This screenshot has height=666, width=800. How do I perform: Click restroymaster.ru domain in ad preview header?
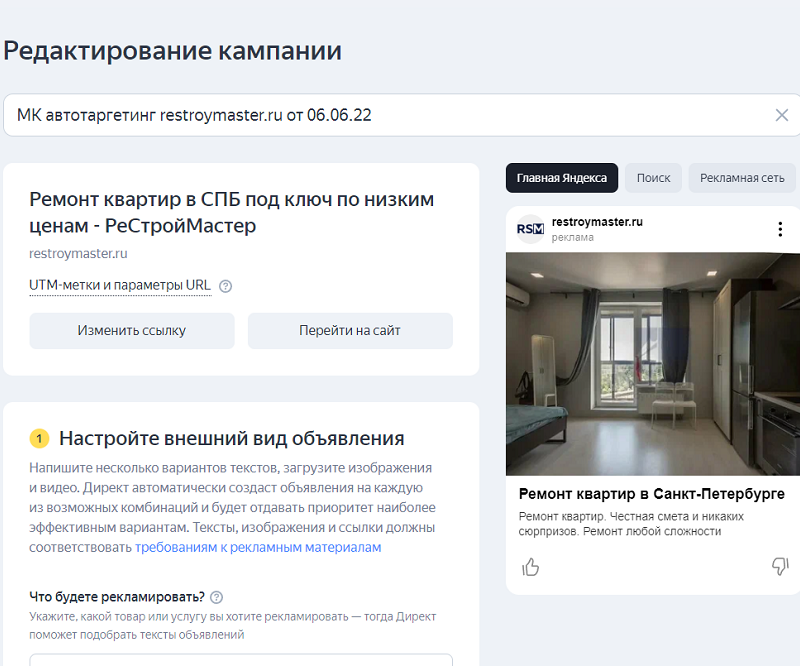[597, 222]
